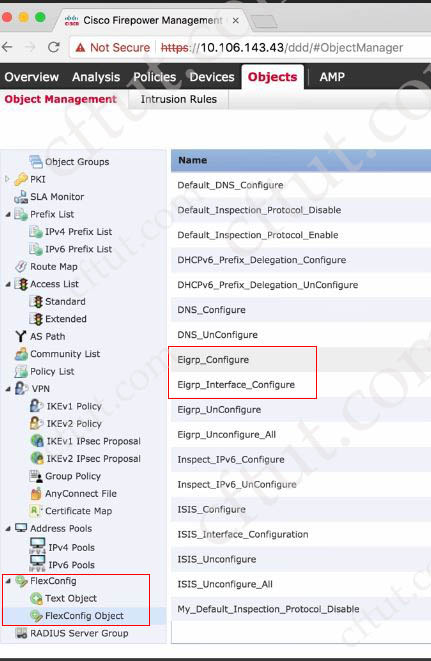Click the IPv6 Pools icon
The height and width of the screenshot is (661, 431).
click(x=38, y=564)
